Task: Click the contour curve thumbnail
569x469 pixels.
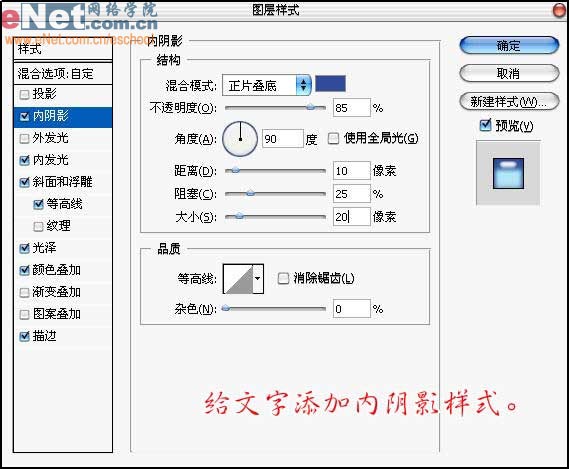Action: point(238,279)
